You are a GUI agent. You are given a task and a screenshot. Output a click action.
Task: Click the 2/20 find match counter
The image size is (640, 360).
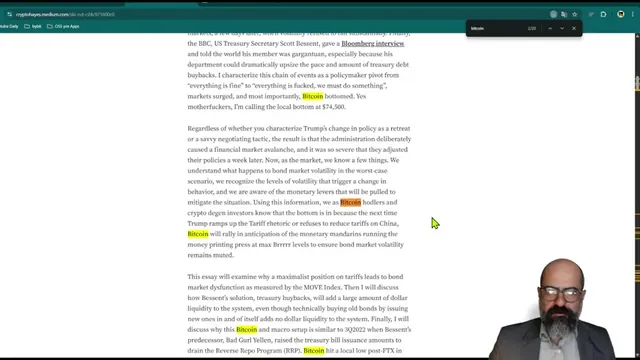click(531, 28)
